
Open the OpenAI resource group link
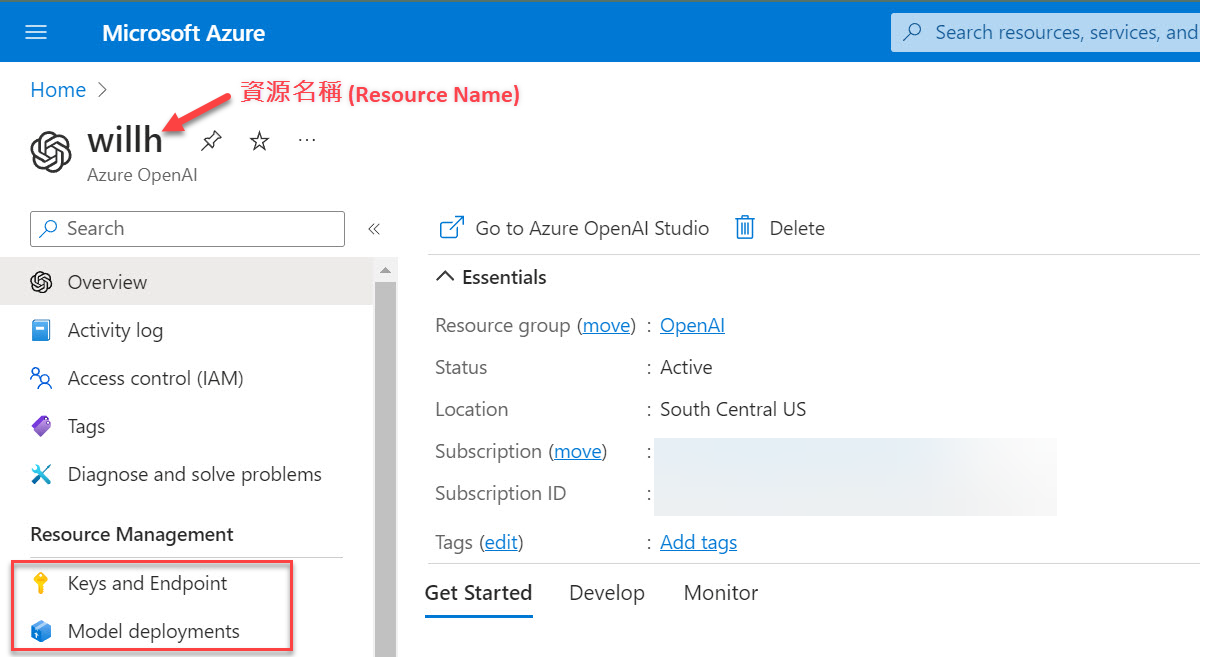point(692,325)
